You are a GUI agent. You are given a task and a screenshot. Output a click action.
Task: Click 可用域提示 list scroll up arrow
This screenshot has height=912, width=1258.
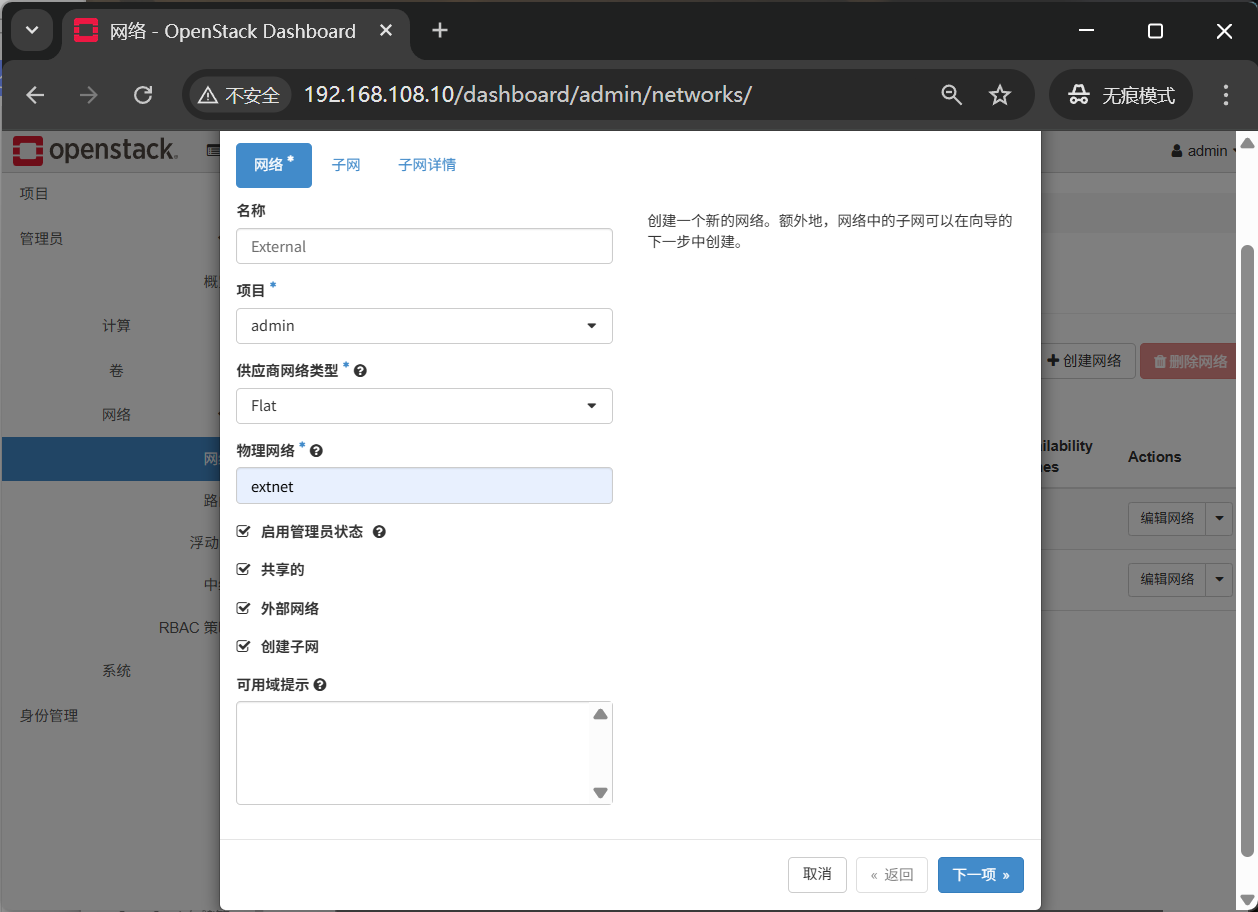pyautogui.click(x=600, y=714)
